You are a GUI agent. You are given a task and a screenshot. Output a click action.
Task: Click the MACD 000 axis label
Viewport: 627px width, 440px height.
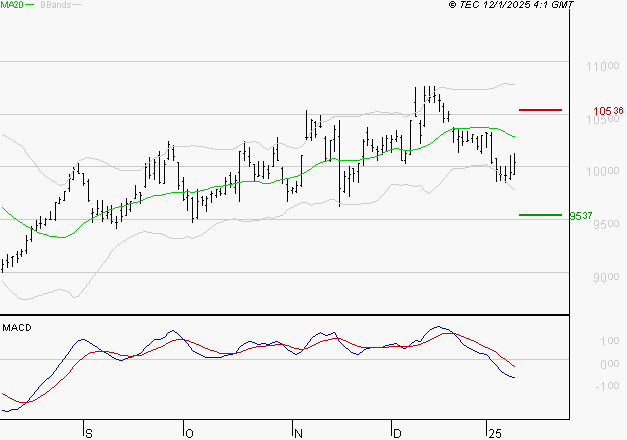[x=609, y=364]
